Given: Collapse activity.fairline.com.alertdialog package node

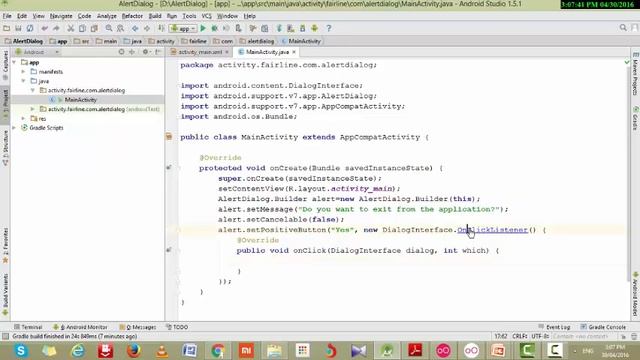Looking at the screenshot, I should pyautogui.click(x=33, y=90).
